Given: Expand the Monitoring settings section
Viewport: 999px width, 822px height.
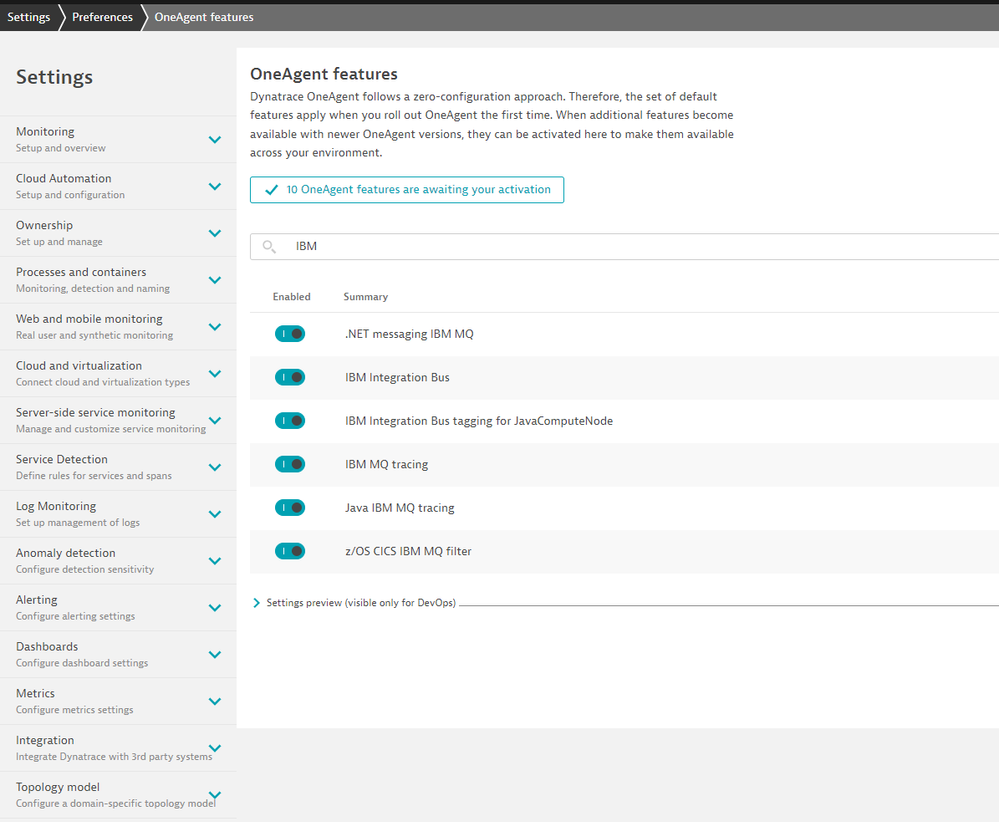Looking at the screenshot, I should pos(214,140).
